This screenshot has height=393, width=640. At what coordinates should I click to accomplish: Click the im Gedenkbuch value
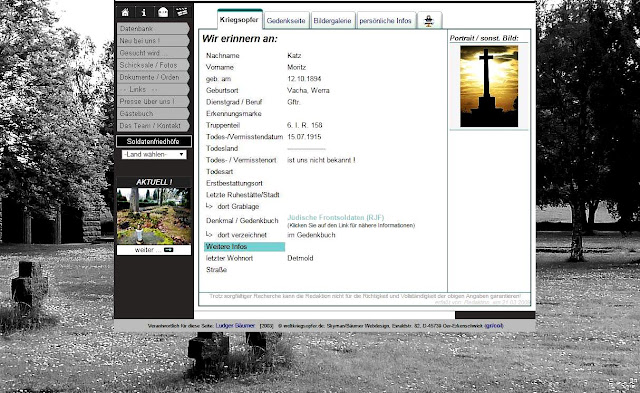pos(311,235)
